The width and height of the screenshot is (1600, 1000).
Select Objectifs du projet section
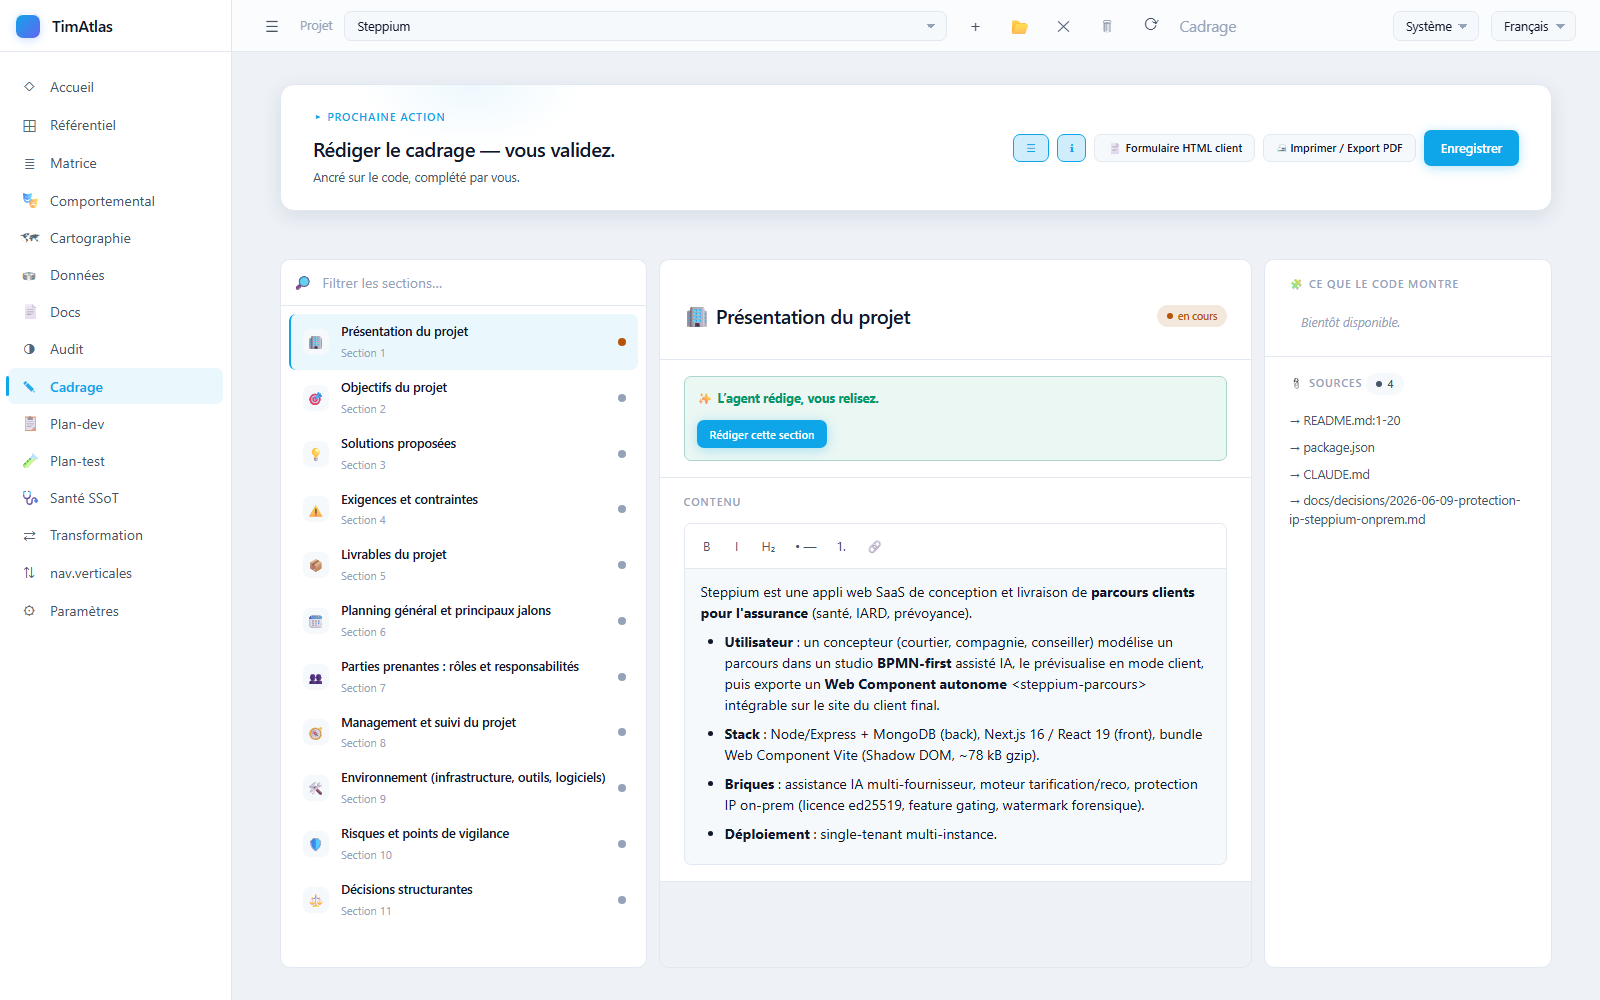point(463,398)
